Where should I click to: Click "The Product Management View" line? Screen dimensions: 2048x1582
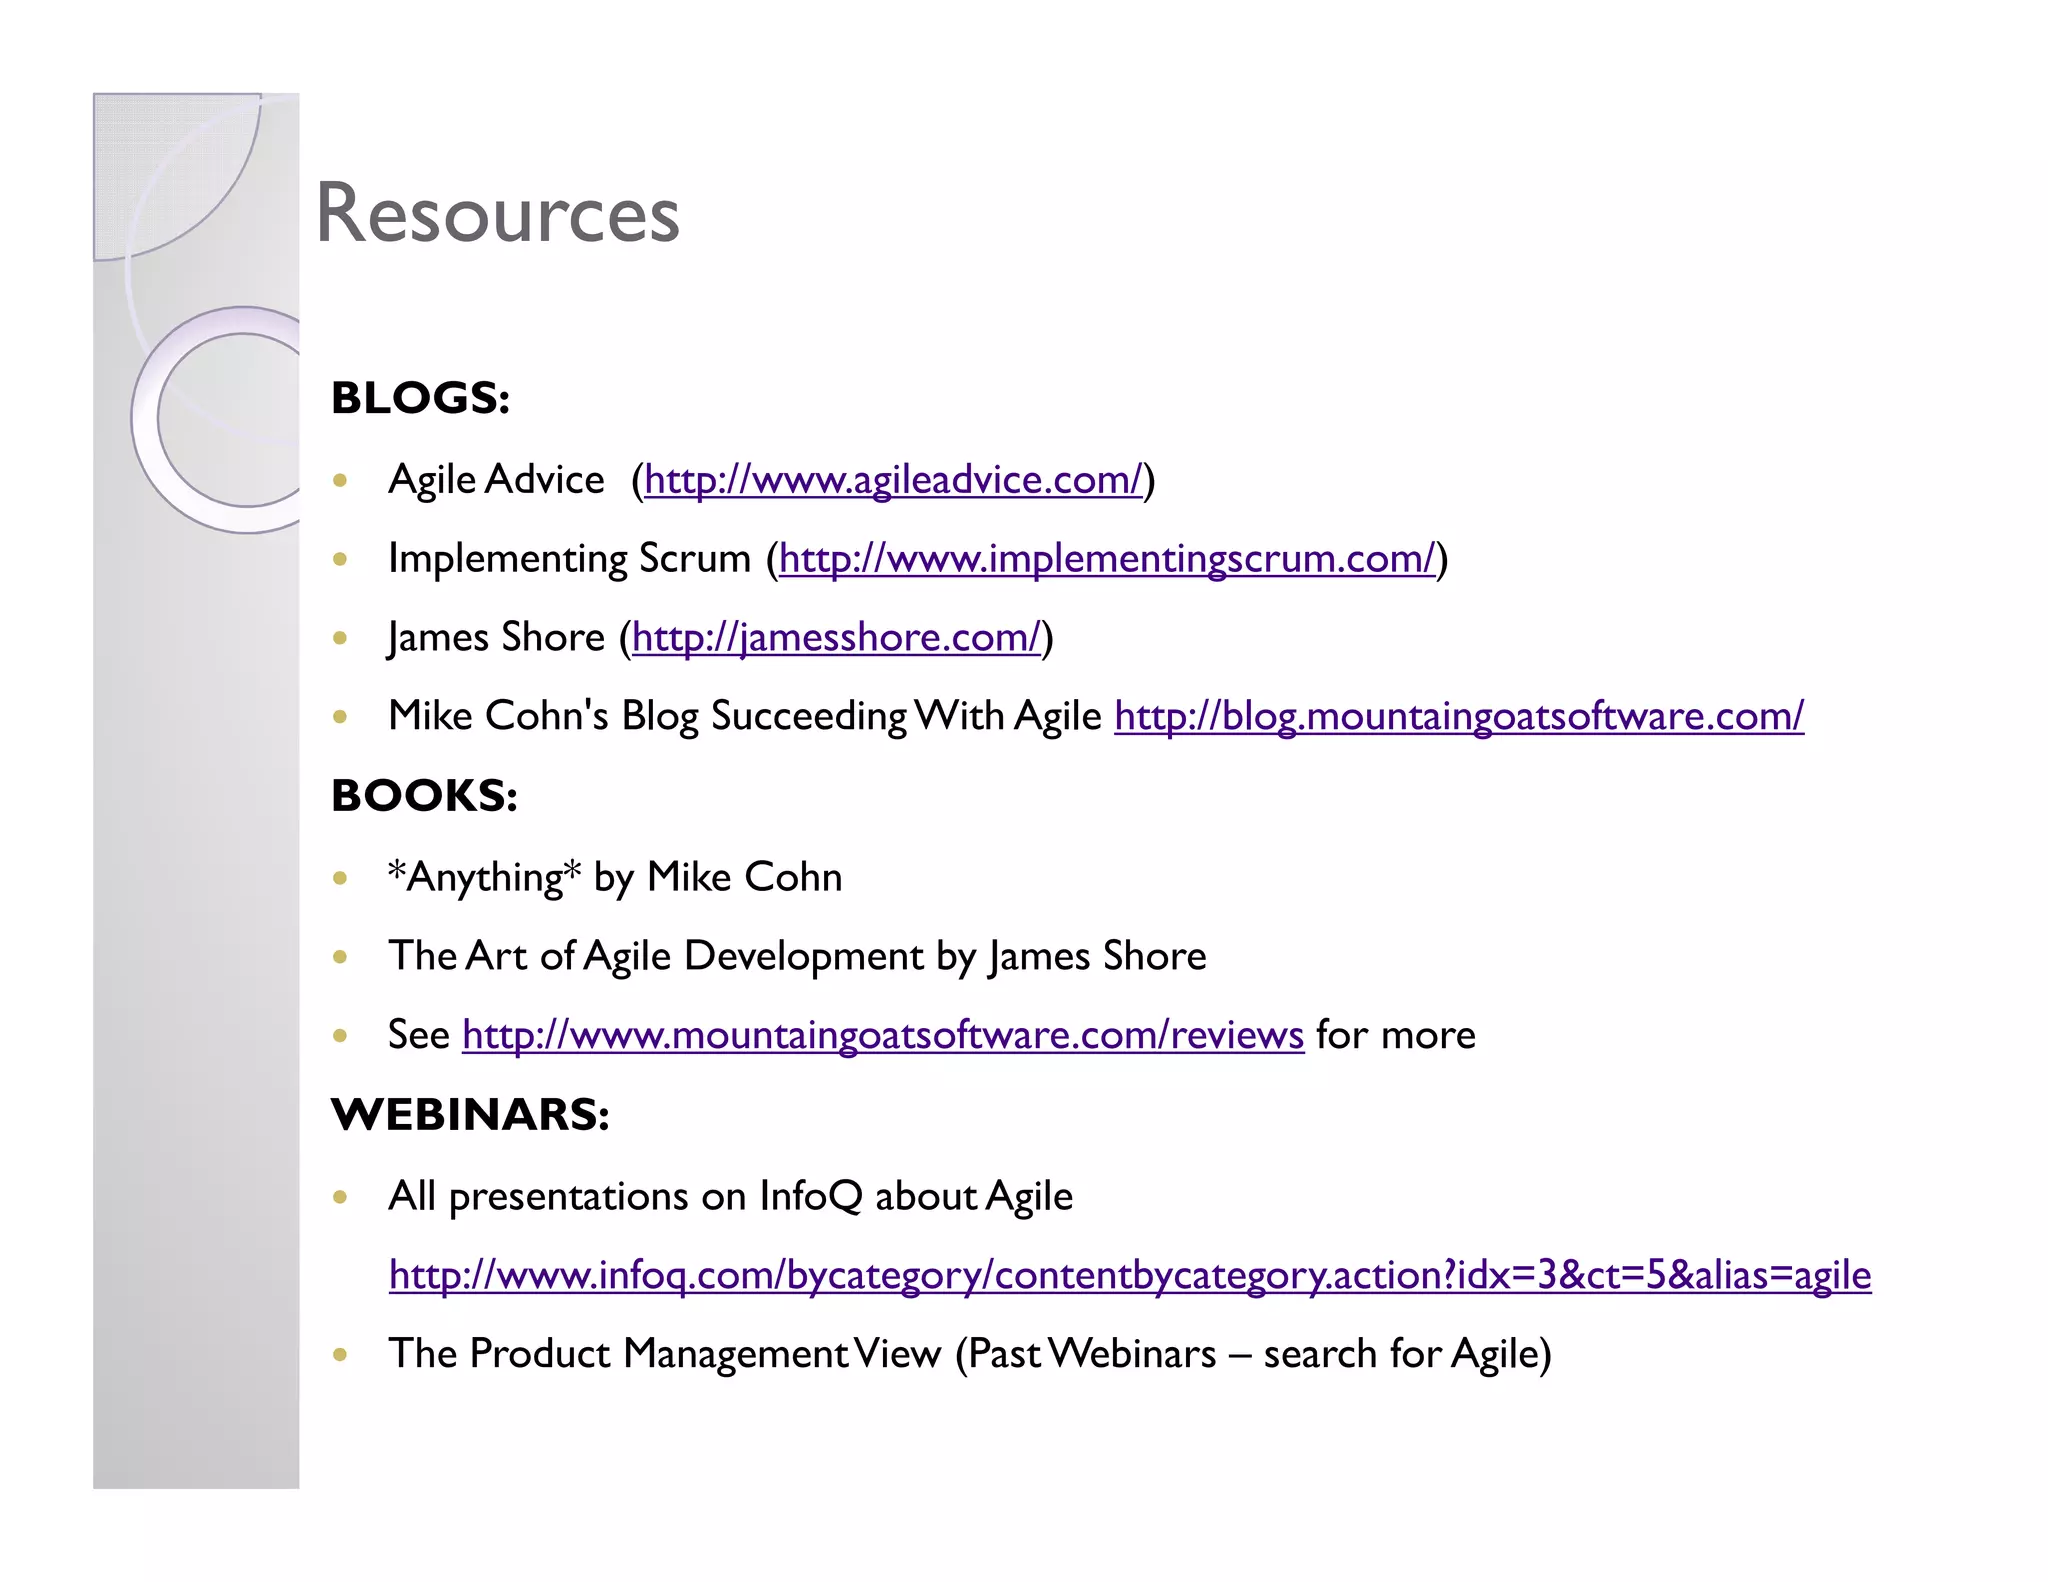970,1355
